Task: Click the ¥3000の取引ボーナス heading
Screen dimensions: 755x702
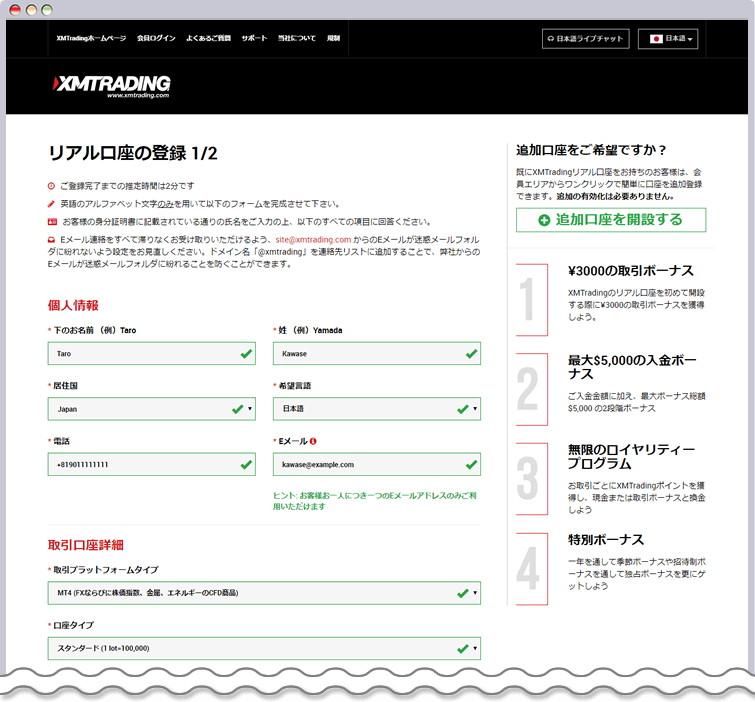Action: tap(631, 271)
